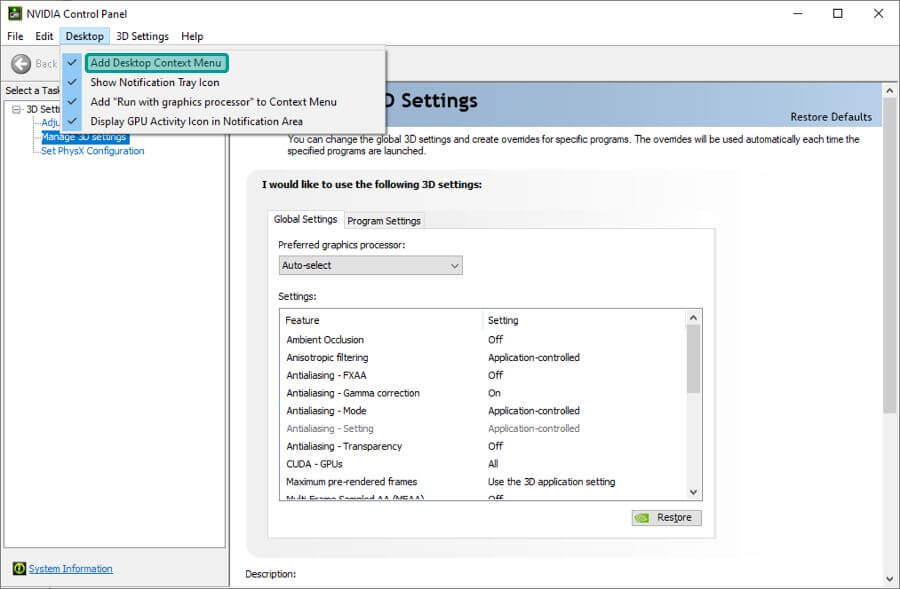Click the Restore button
This screenshot has height=589, width=900.
[x=666, y=518]
